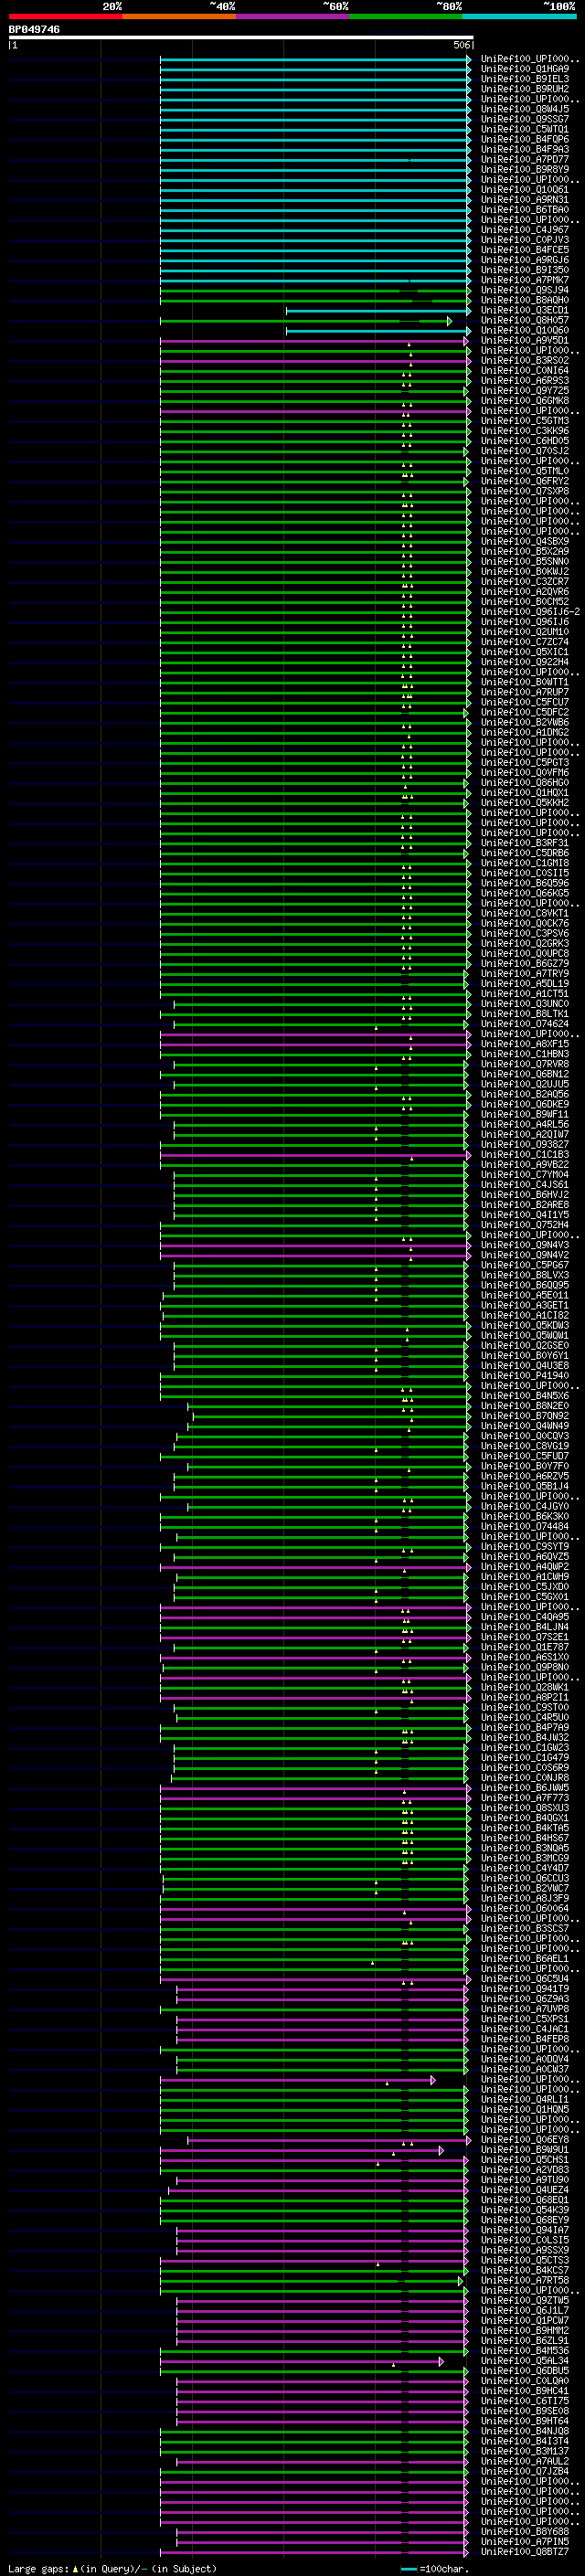
Task: Click the purple alignment bar for UniRef100_A9V5D1
Action: [x=315, y=341]
